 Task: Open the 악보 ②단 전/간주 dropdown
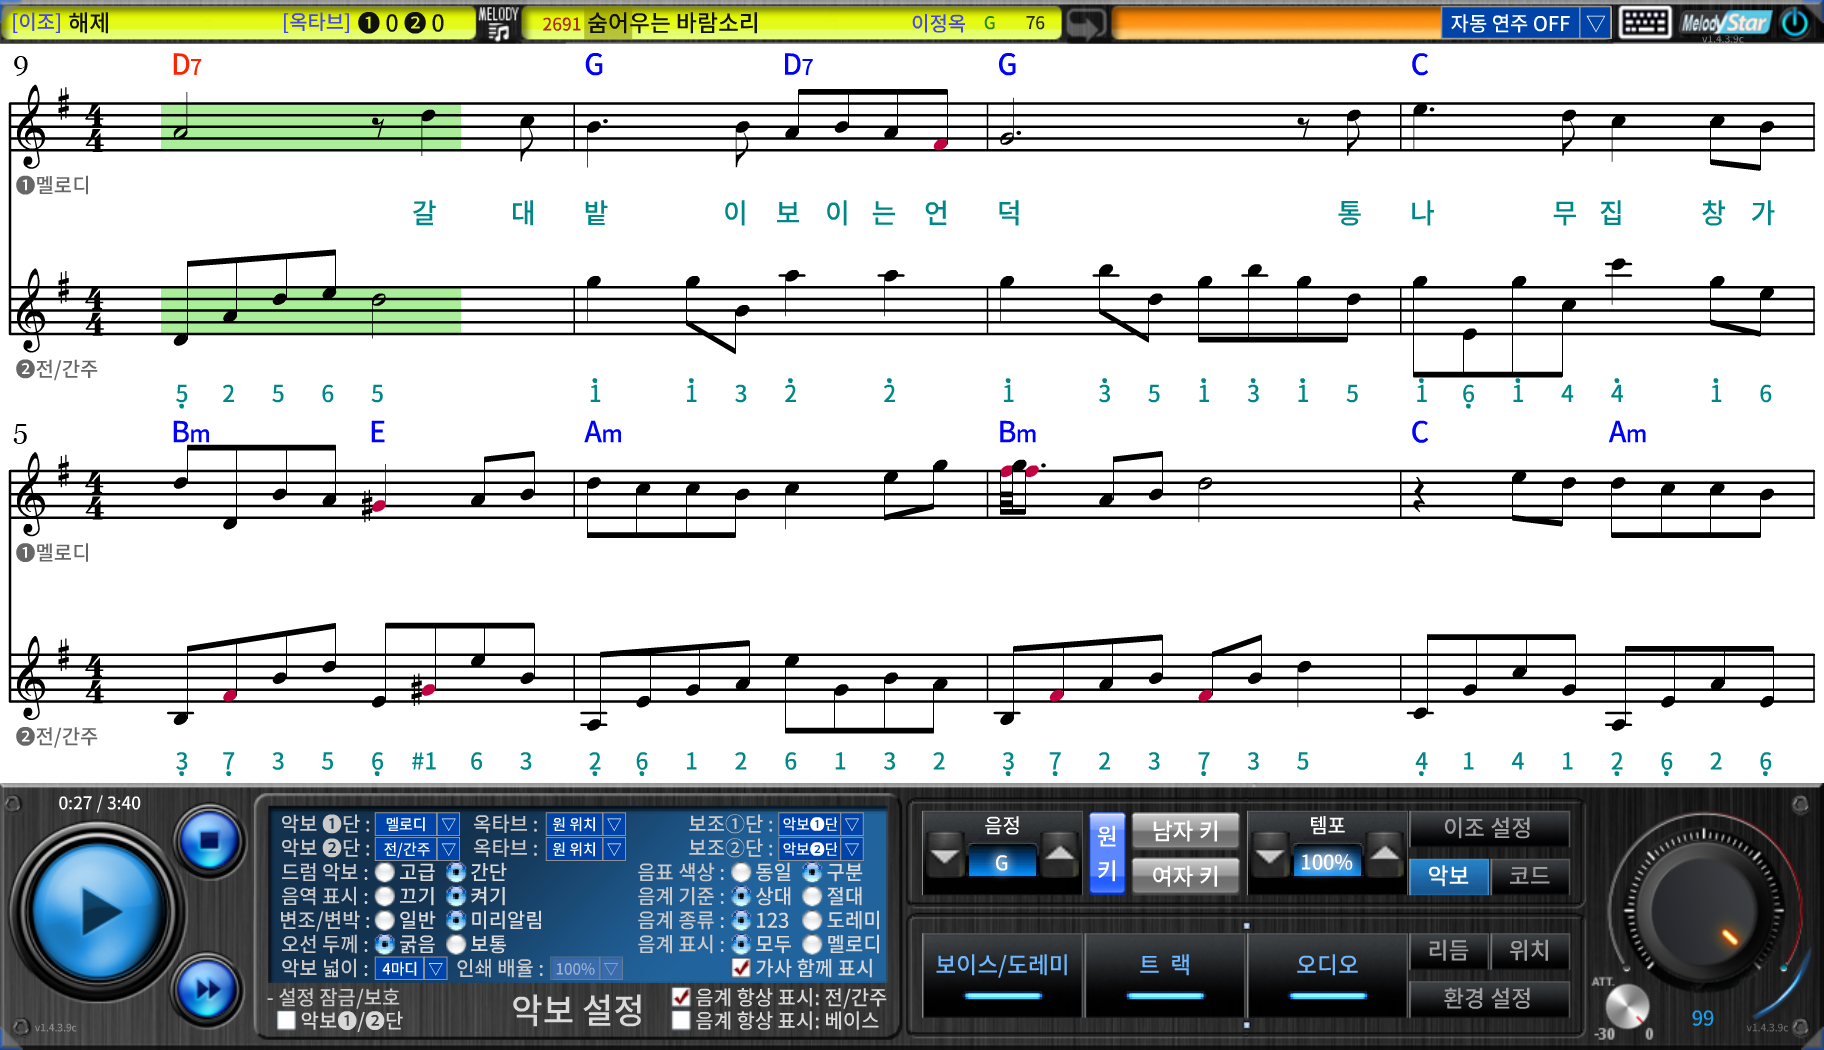click(449, 849)
